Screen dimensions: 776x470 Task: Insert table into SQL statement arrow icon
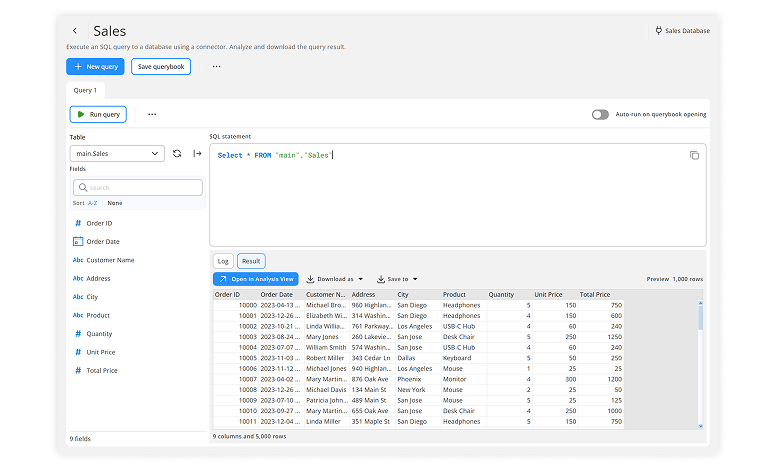pyautogui.click(x=197, y=153)
